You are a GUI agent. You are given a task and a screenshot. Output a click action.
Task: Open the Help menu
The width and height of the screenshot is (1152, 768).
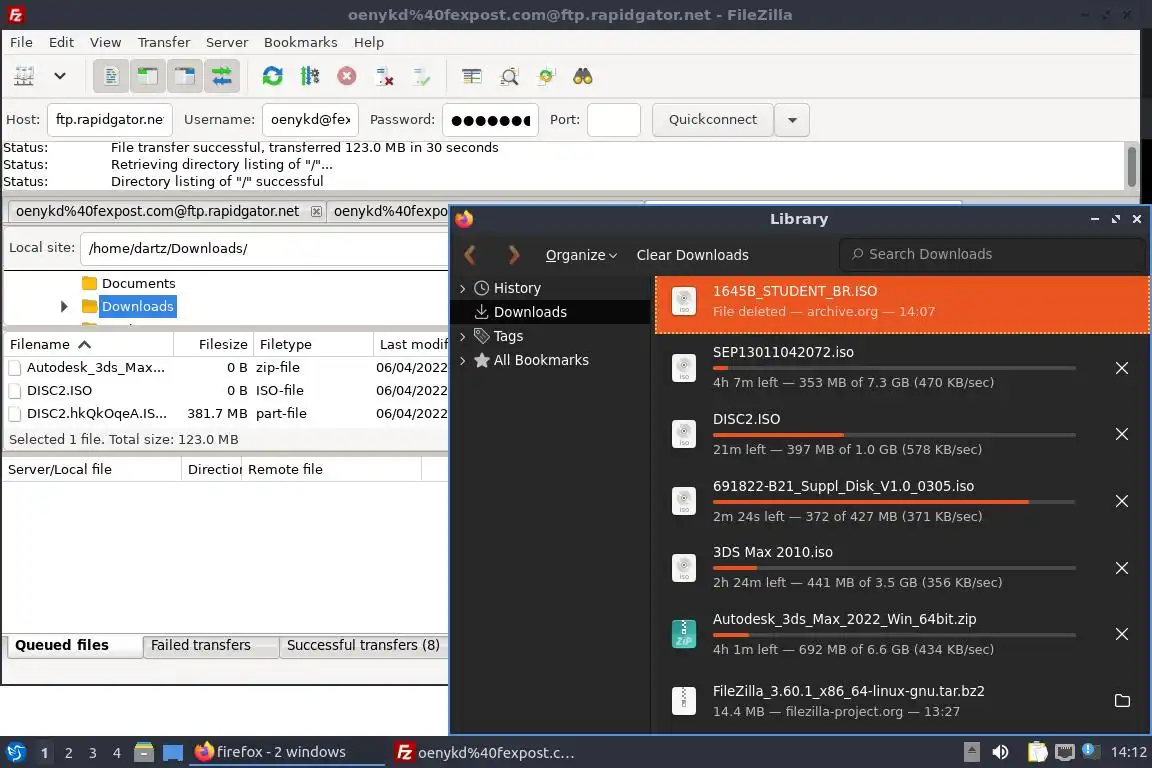(x=369, y=42)
